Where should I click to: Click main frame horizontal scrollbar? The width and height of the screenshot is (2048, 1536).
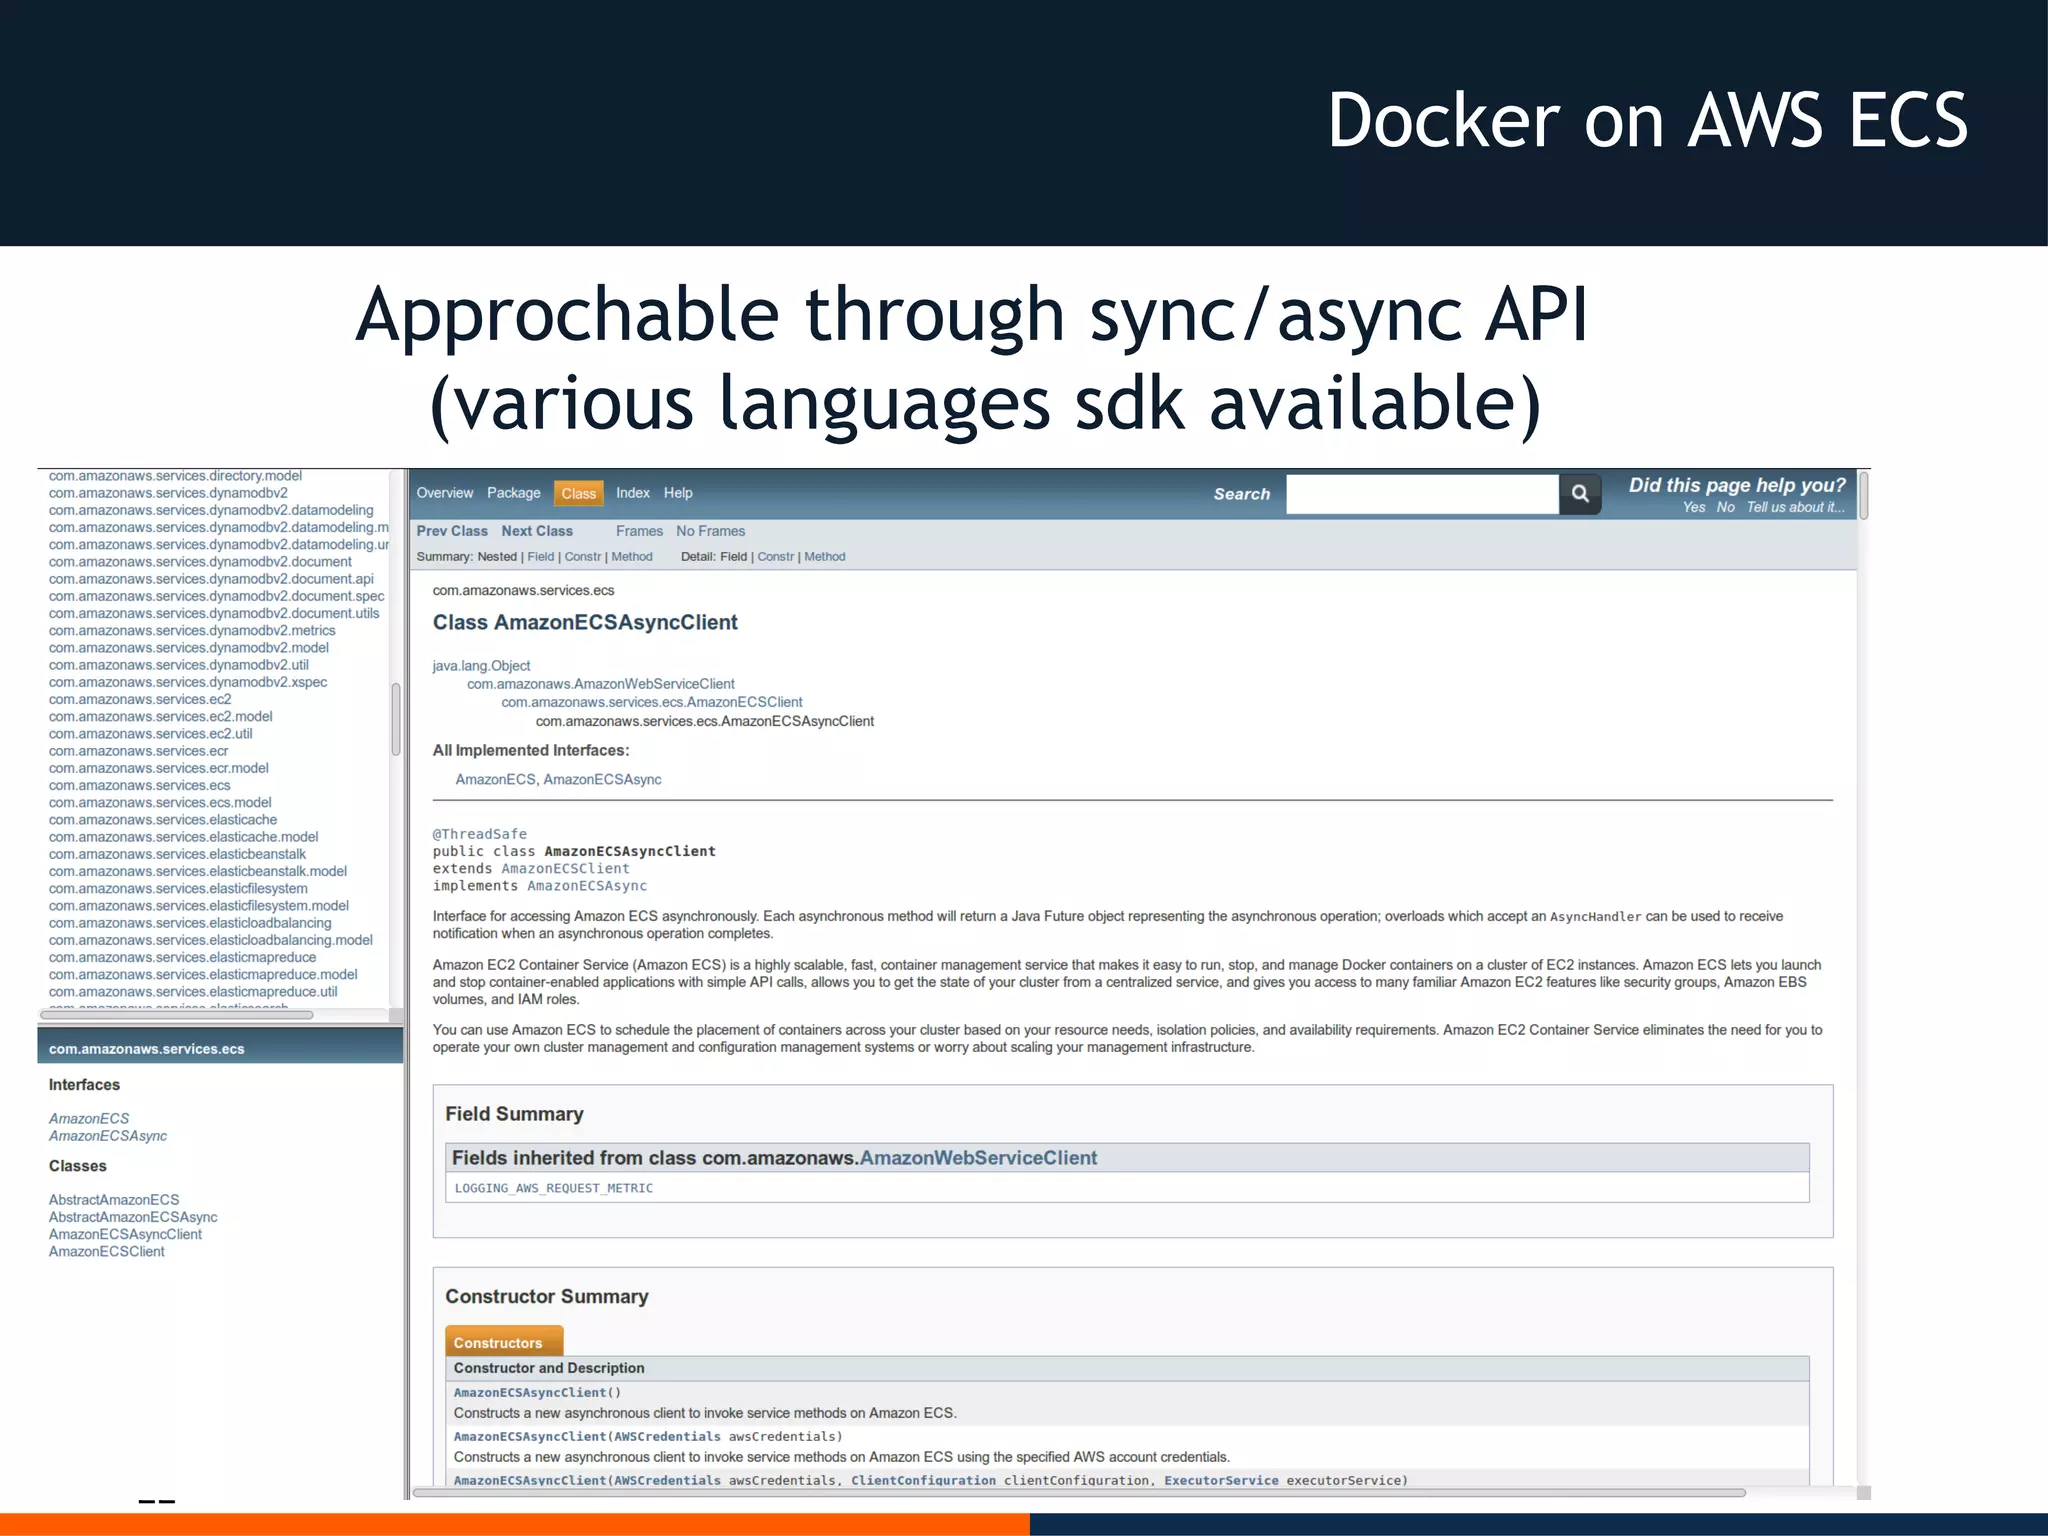1080,1493
